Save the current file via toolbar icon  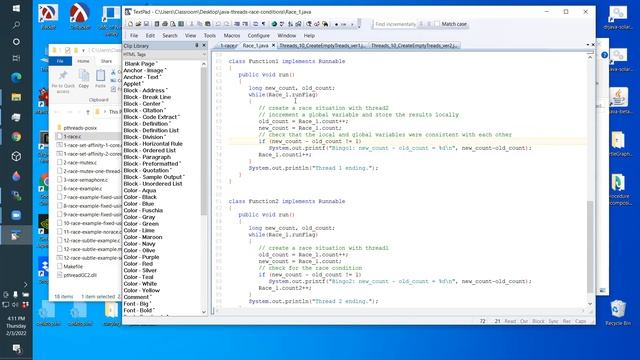146,24
